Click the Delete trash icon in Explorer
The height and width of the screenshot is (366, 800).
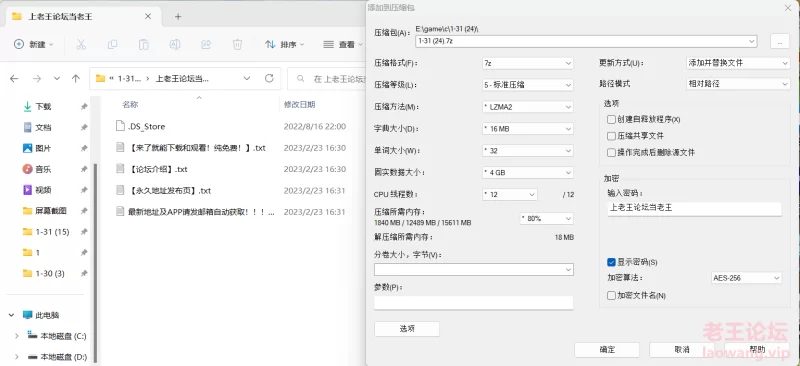point(237,45)
